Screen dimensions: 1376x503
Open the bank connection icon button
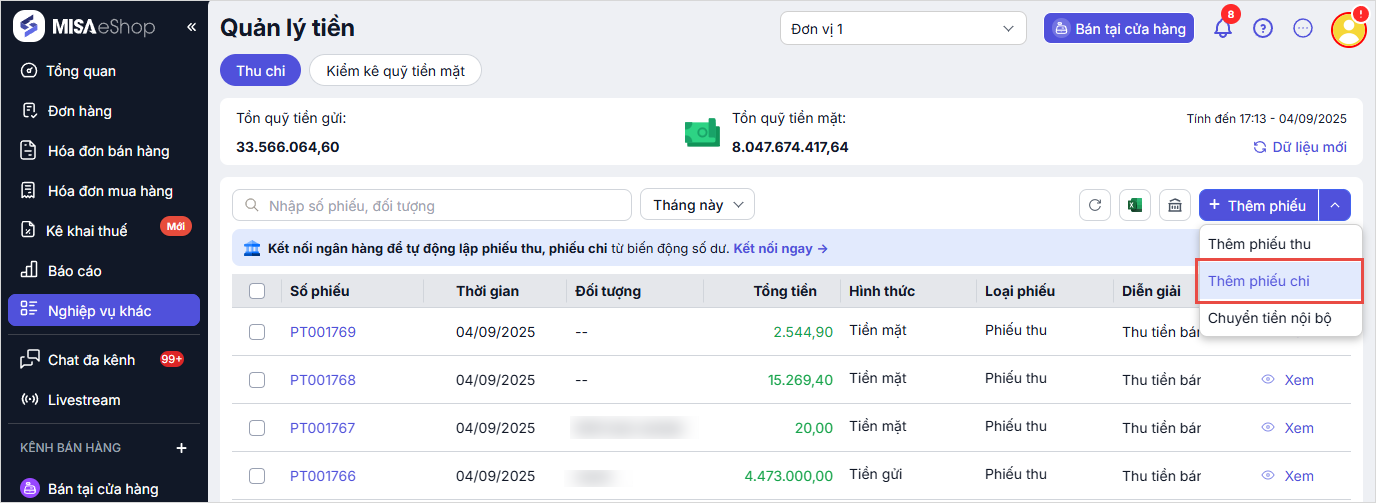point(1175,205)
